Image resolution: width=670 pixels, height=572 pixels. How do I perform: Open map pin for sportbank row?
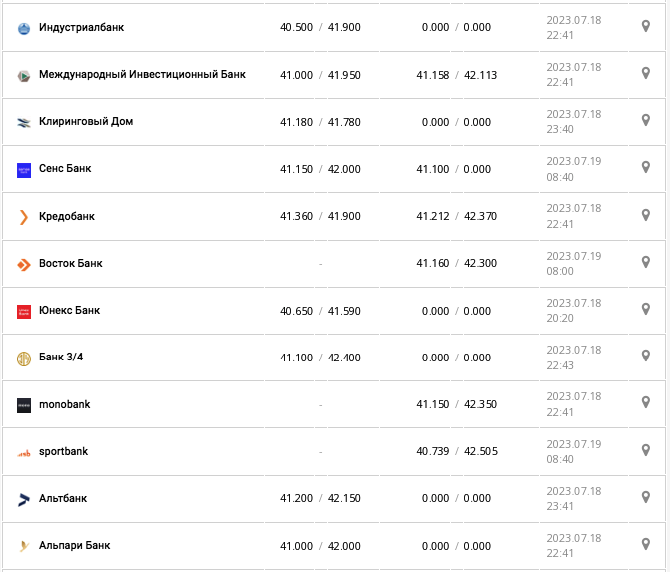[x=646, y=450]
